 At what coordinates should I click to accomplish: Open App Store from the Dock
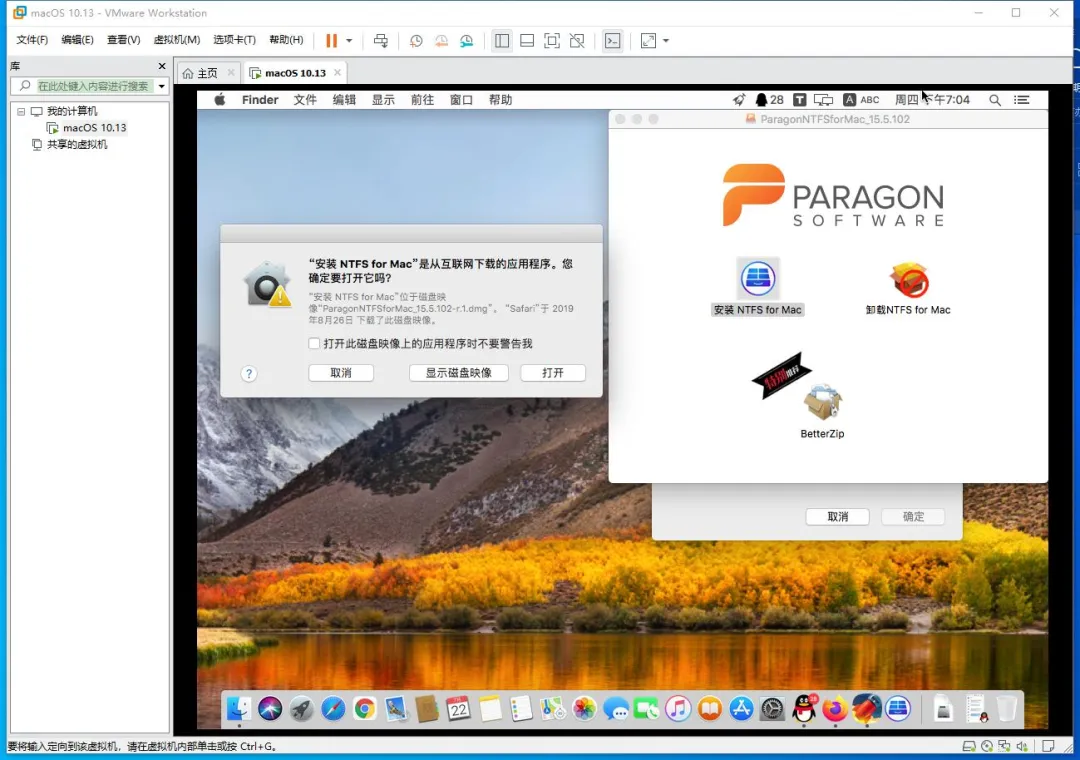click(741, 708)
